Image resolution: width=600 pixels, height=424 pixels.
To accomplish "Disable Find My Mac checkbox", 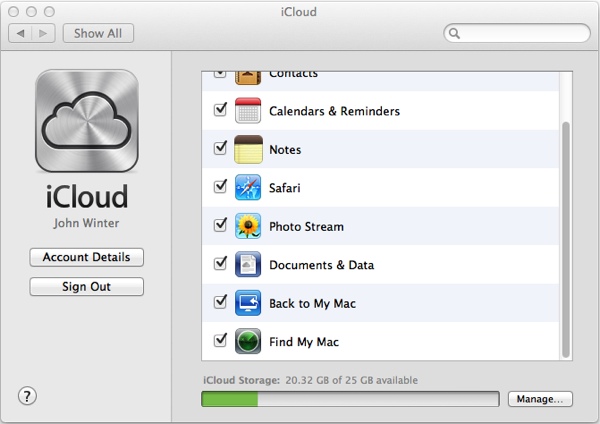I will [x=220, y=340].
